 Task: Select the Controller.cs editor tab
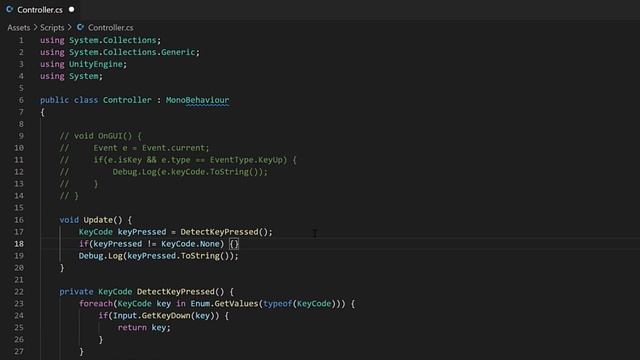[40, 9]
